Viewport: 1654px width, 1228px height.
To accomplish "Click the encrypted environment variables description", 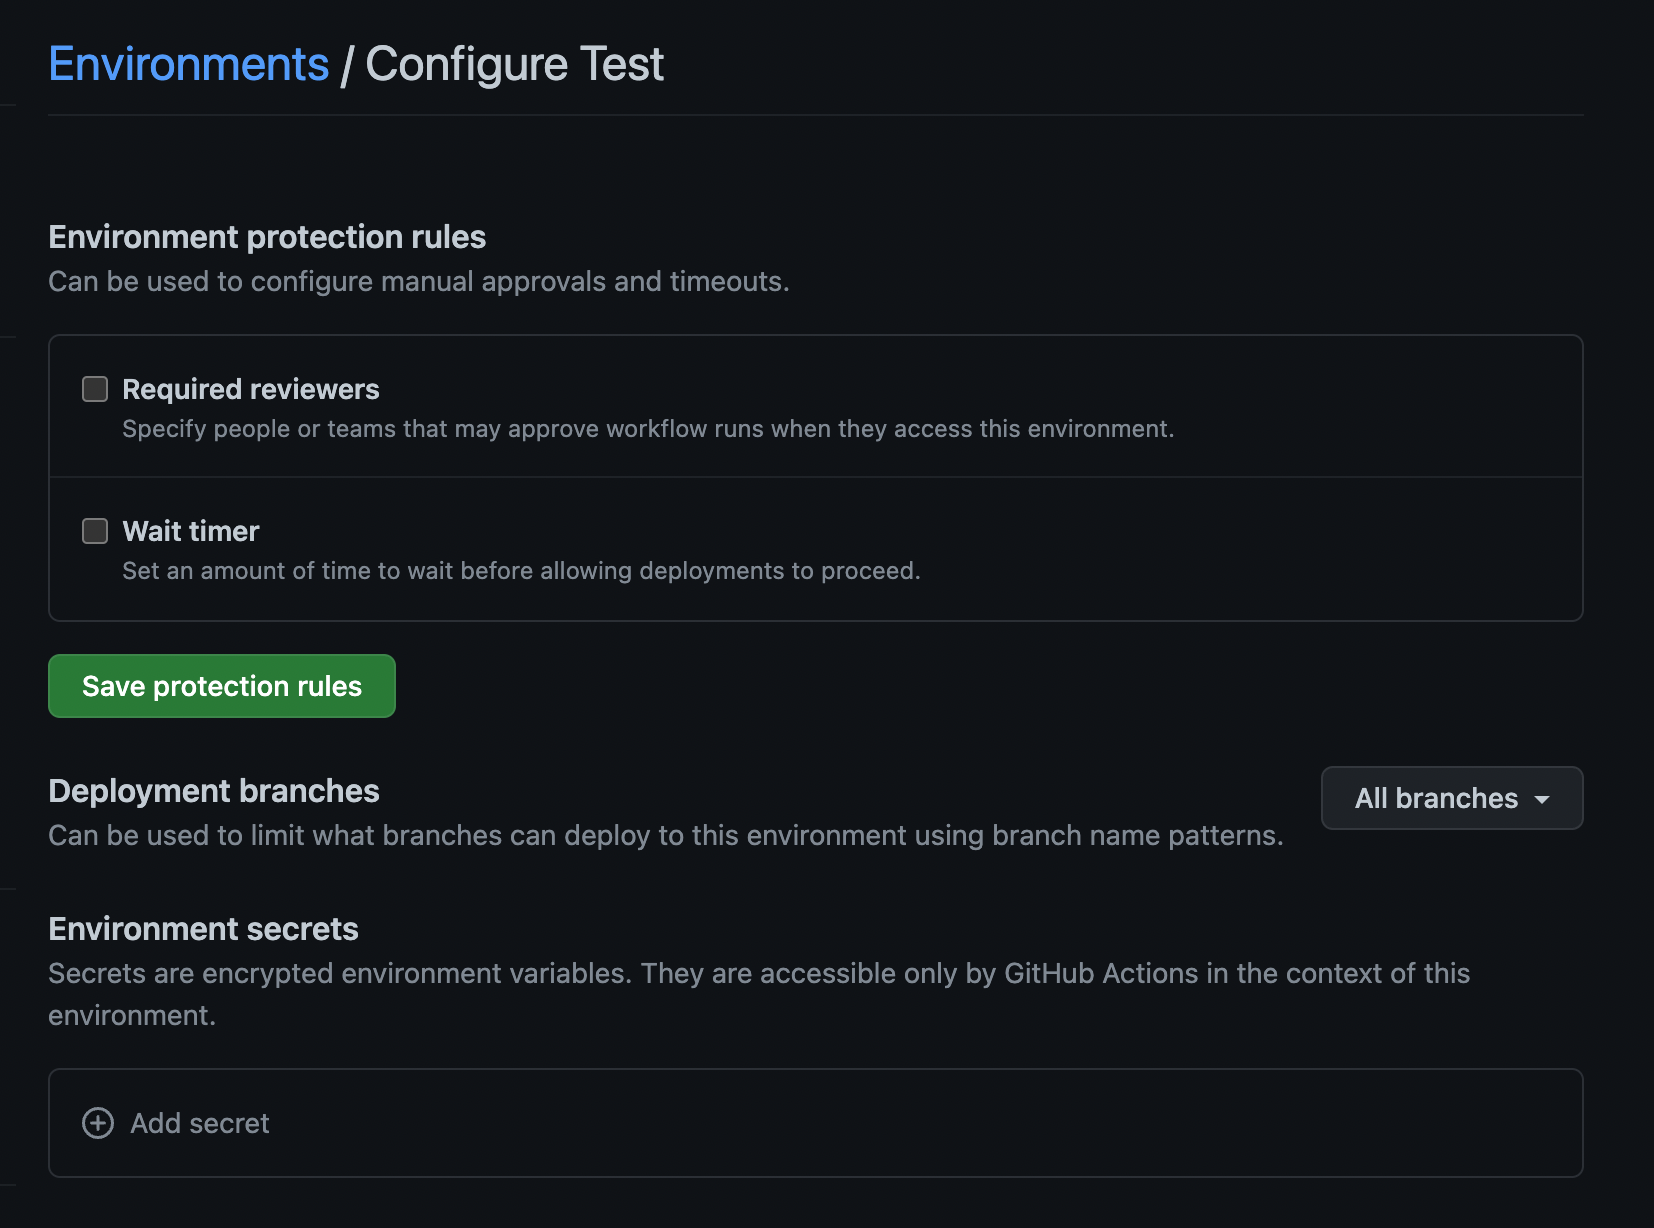I will pos(758,974).
